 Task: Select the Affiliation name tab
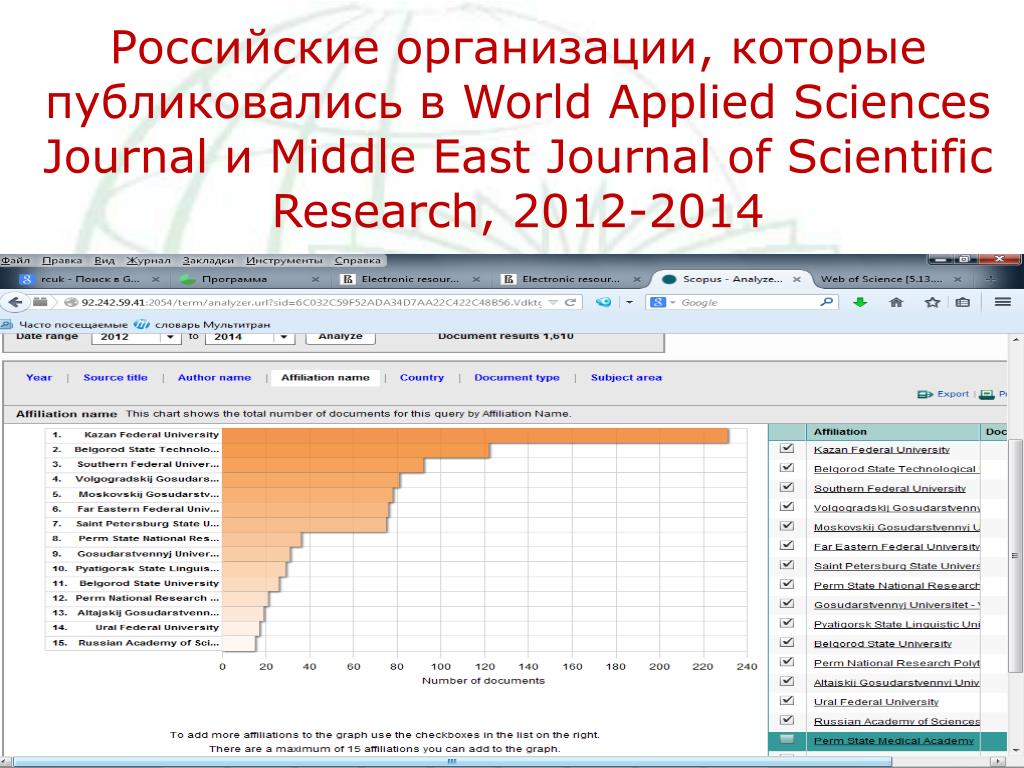tap(325, 377)
